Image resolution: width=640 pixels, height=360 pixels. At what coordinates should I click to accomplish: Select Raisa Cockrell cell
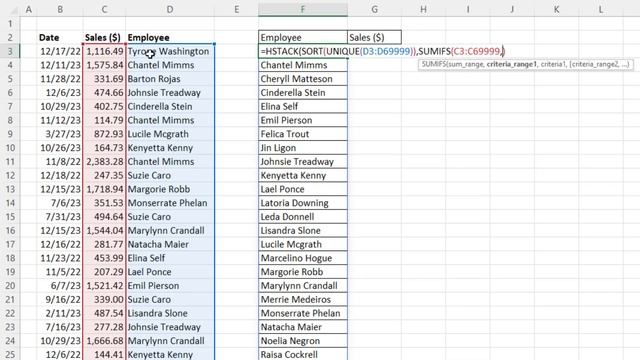click(x=303, y=354)
